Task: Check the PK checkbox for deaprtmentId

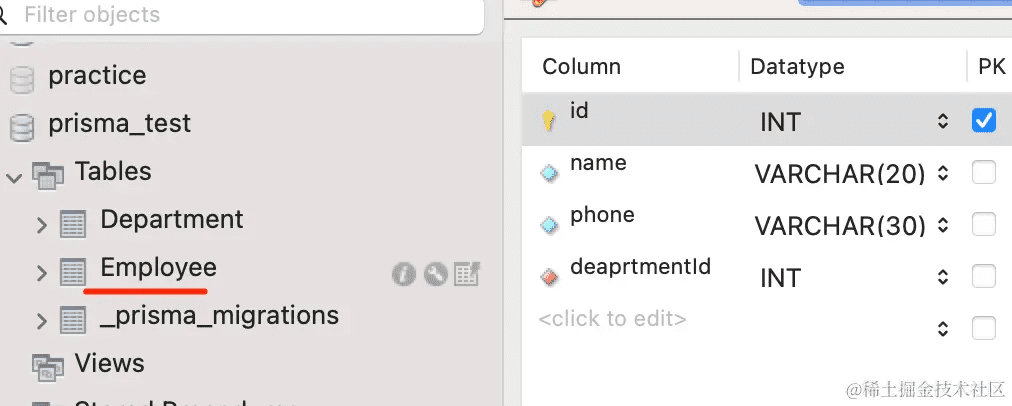Action: [x=984, y=277]
